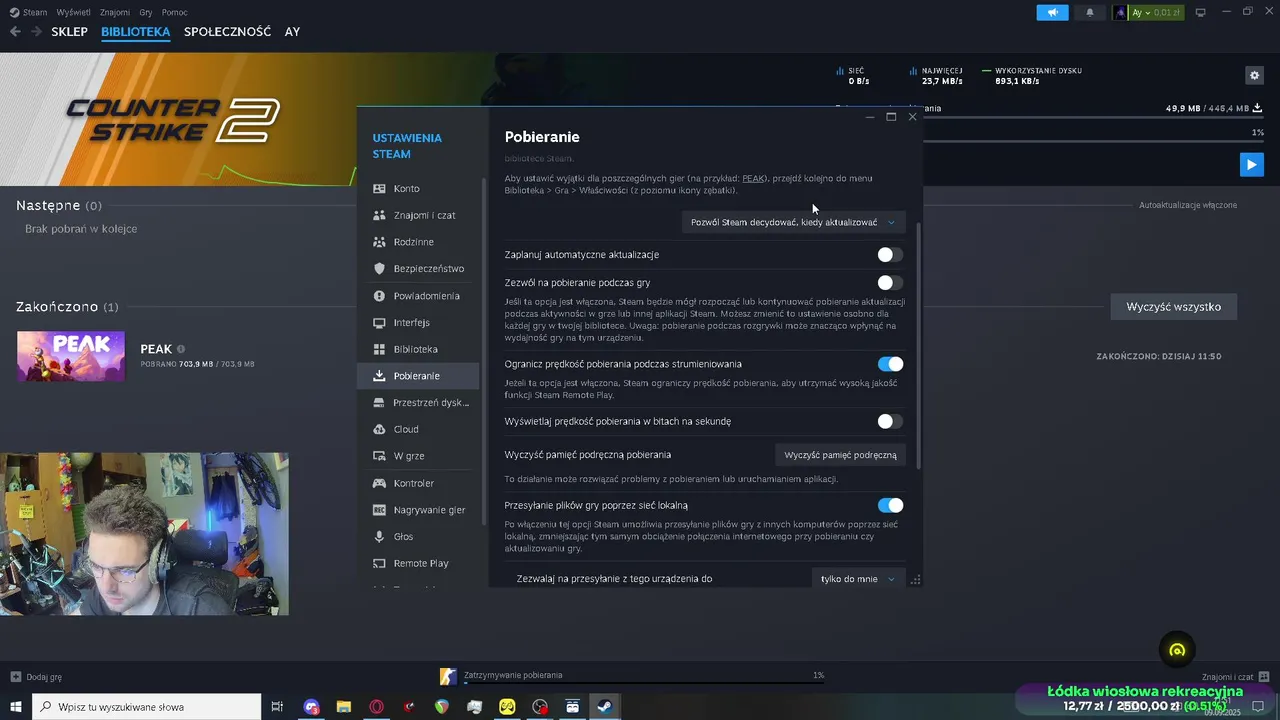Open the PEAK game thumbnail
The width and height of the screenshot is (1280, 720).
(x=71, y=356)
